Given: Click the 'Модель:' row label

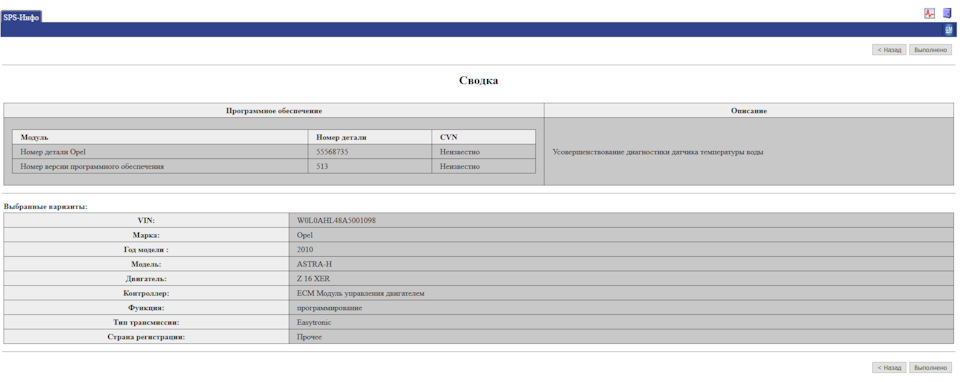Looking at the screenshot, I should pos(146,264).
